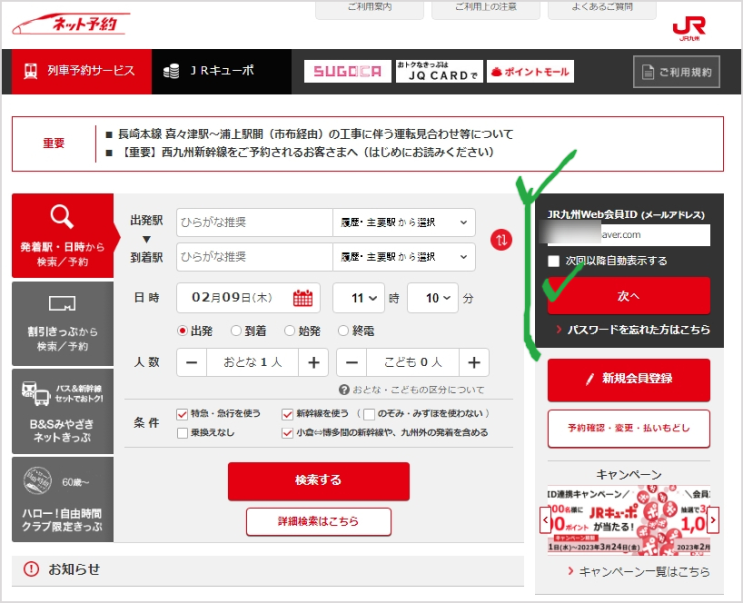Screen dimensions: 743x603
Task: Select the 出発 radio button
Action: coord(182,331)
